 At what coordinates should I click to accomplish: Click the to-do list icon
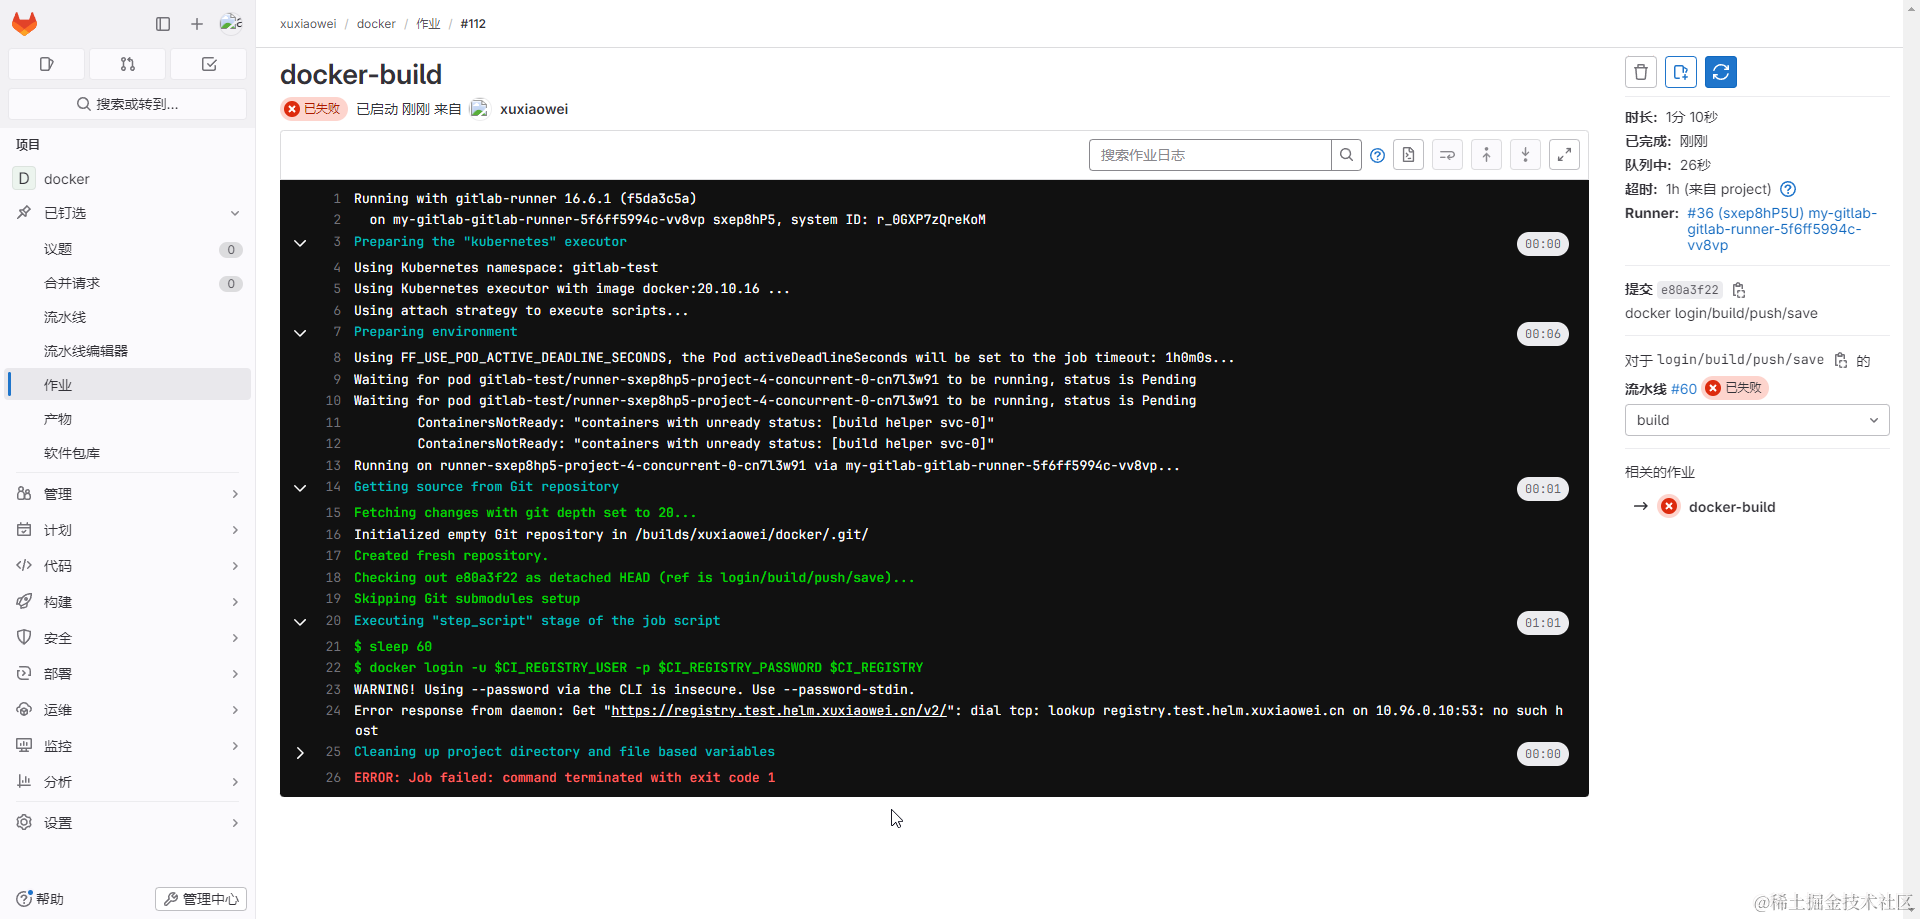tap(208, 63)
